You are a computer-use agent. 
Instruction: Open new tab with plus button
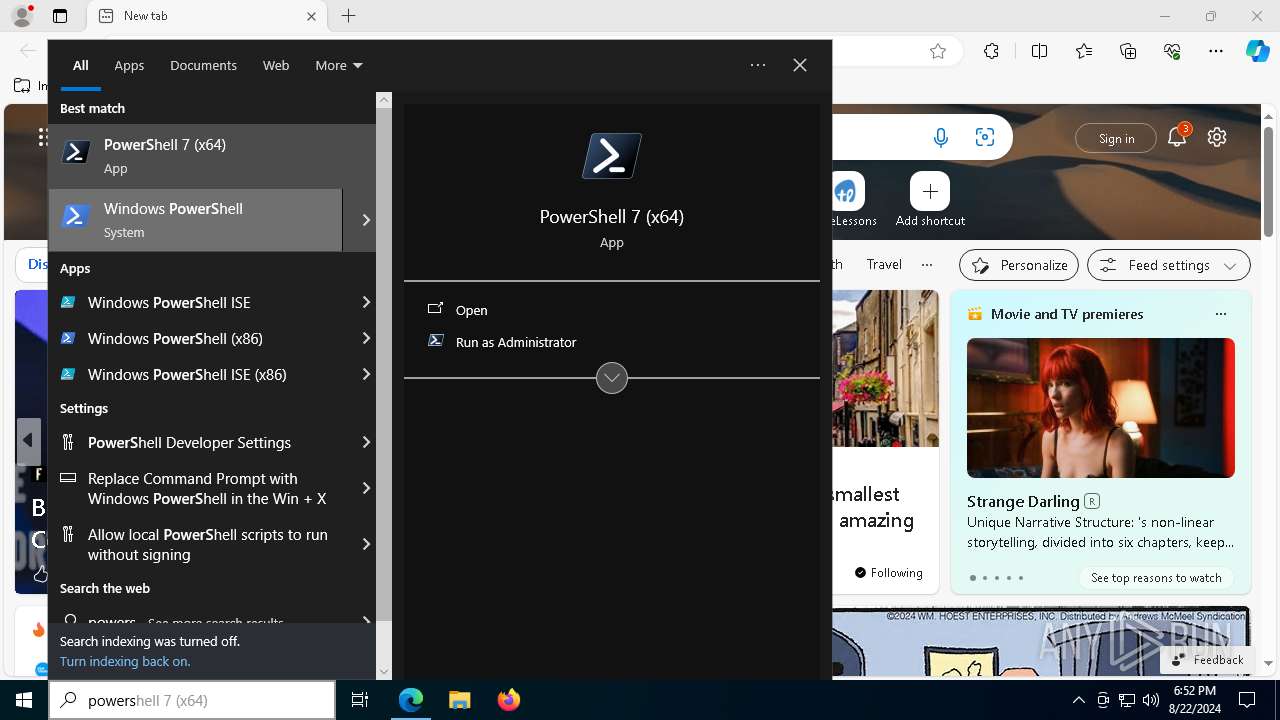(348, 16)
